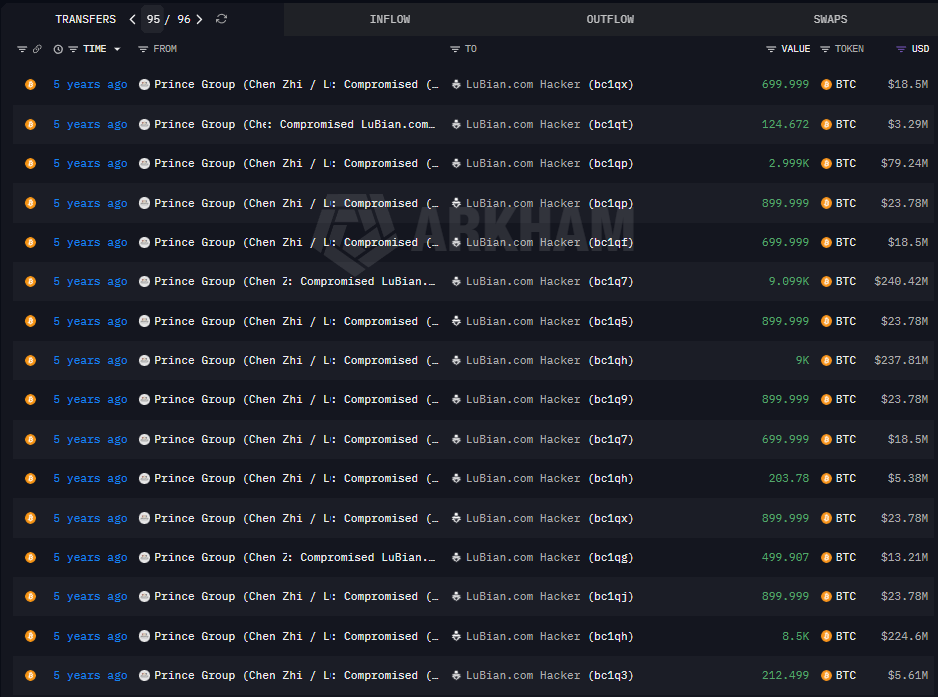Open filter icon beside chain link
The image size is (938, 697).
[x=22, y=49]
